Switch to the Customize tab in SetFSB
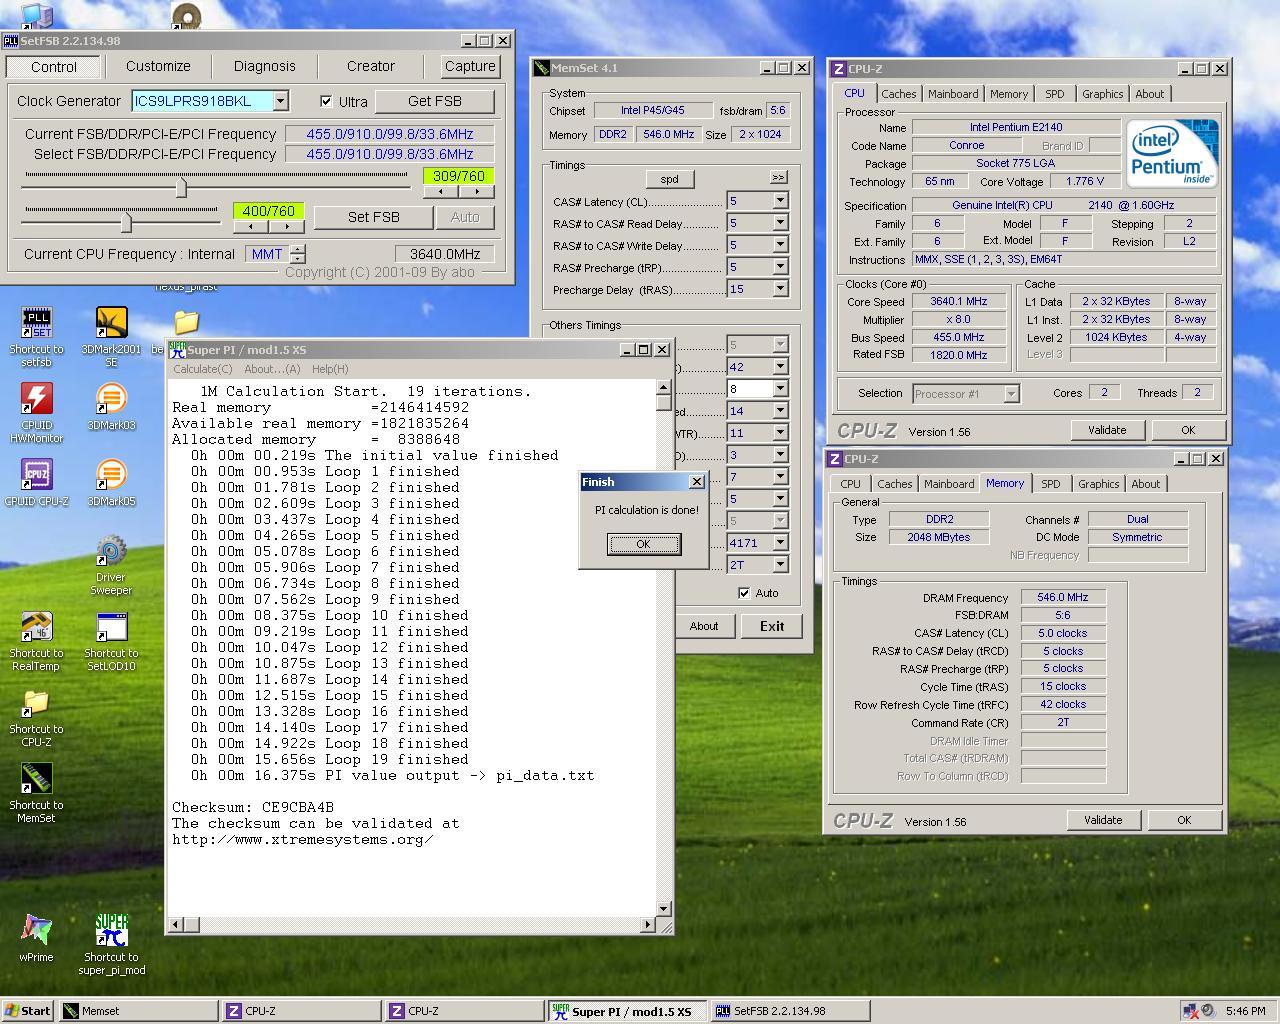The height and width of the screenshot is (1024, 1280). [158, 66]
